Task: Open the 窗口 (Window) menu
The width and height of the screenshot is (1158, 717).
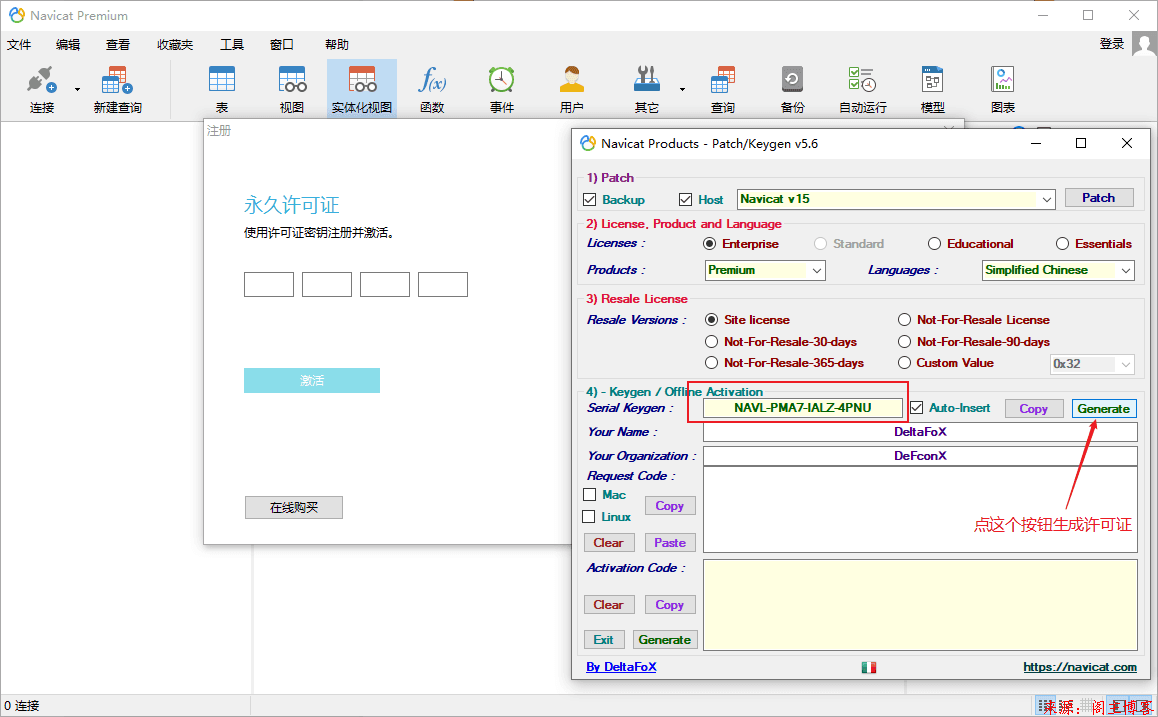Action: [281, 44]
